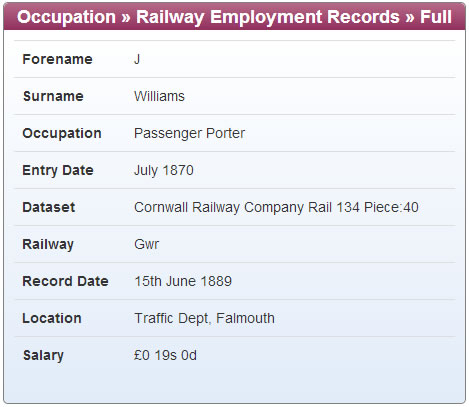The height and width of the screenshot is (407, 469).
Task: Select the Location label
Action: coord(52,318)
